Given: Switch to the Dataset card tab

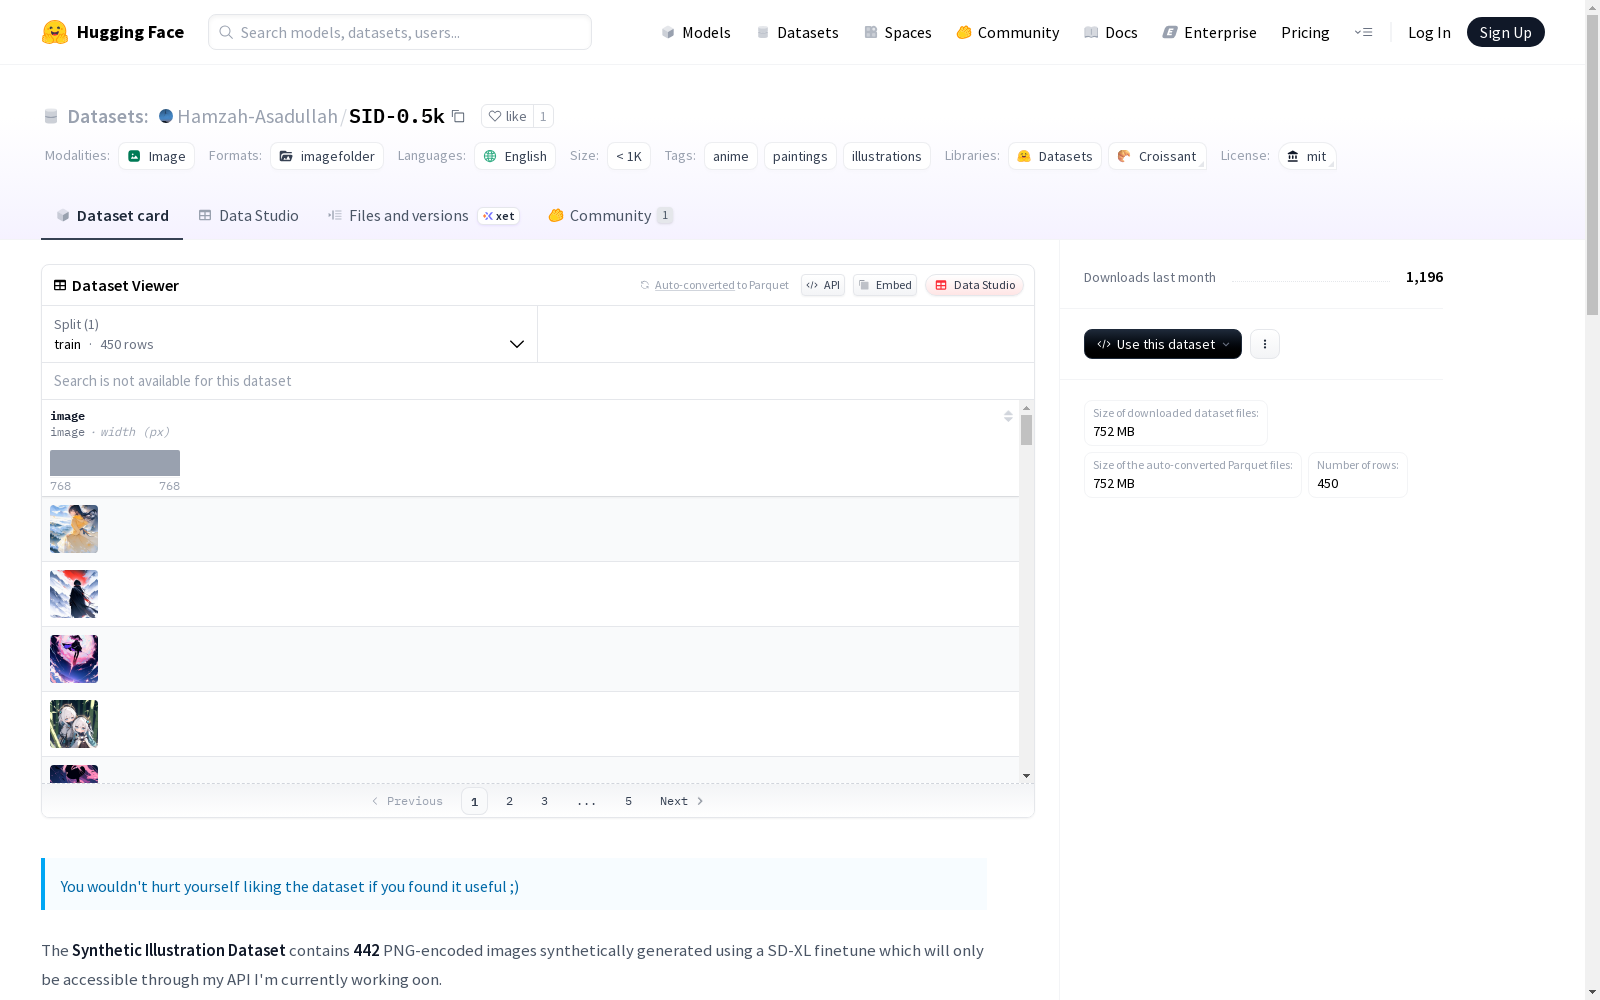Looking at the screenshot, I should point(112,216).
